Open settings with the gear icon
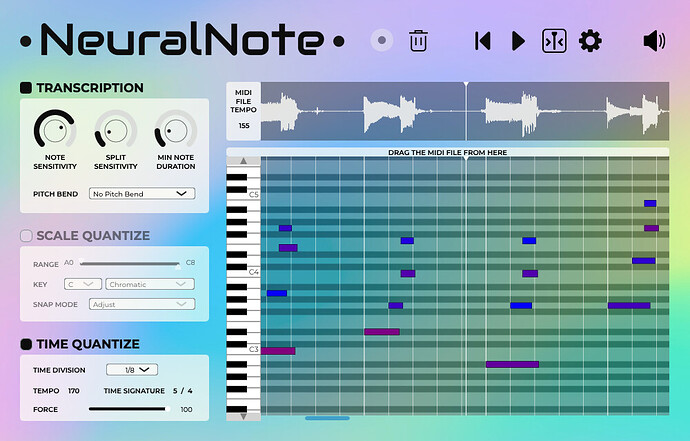This screenshot has width=690, height=441. [590, 41]
